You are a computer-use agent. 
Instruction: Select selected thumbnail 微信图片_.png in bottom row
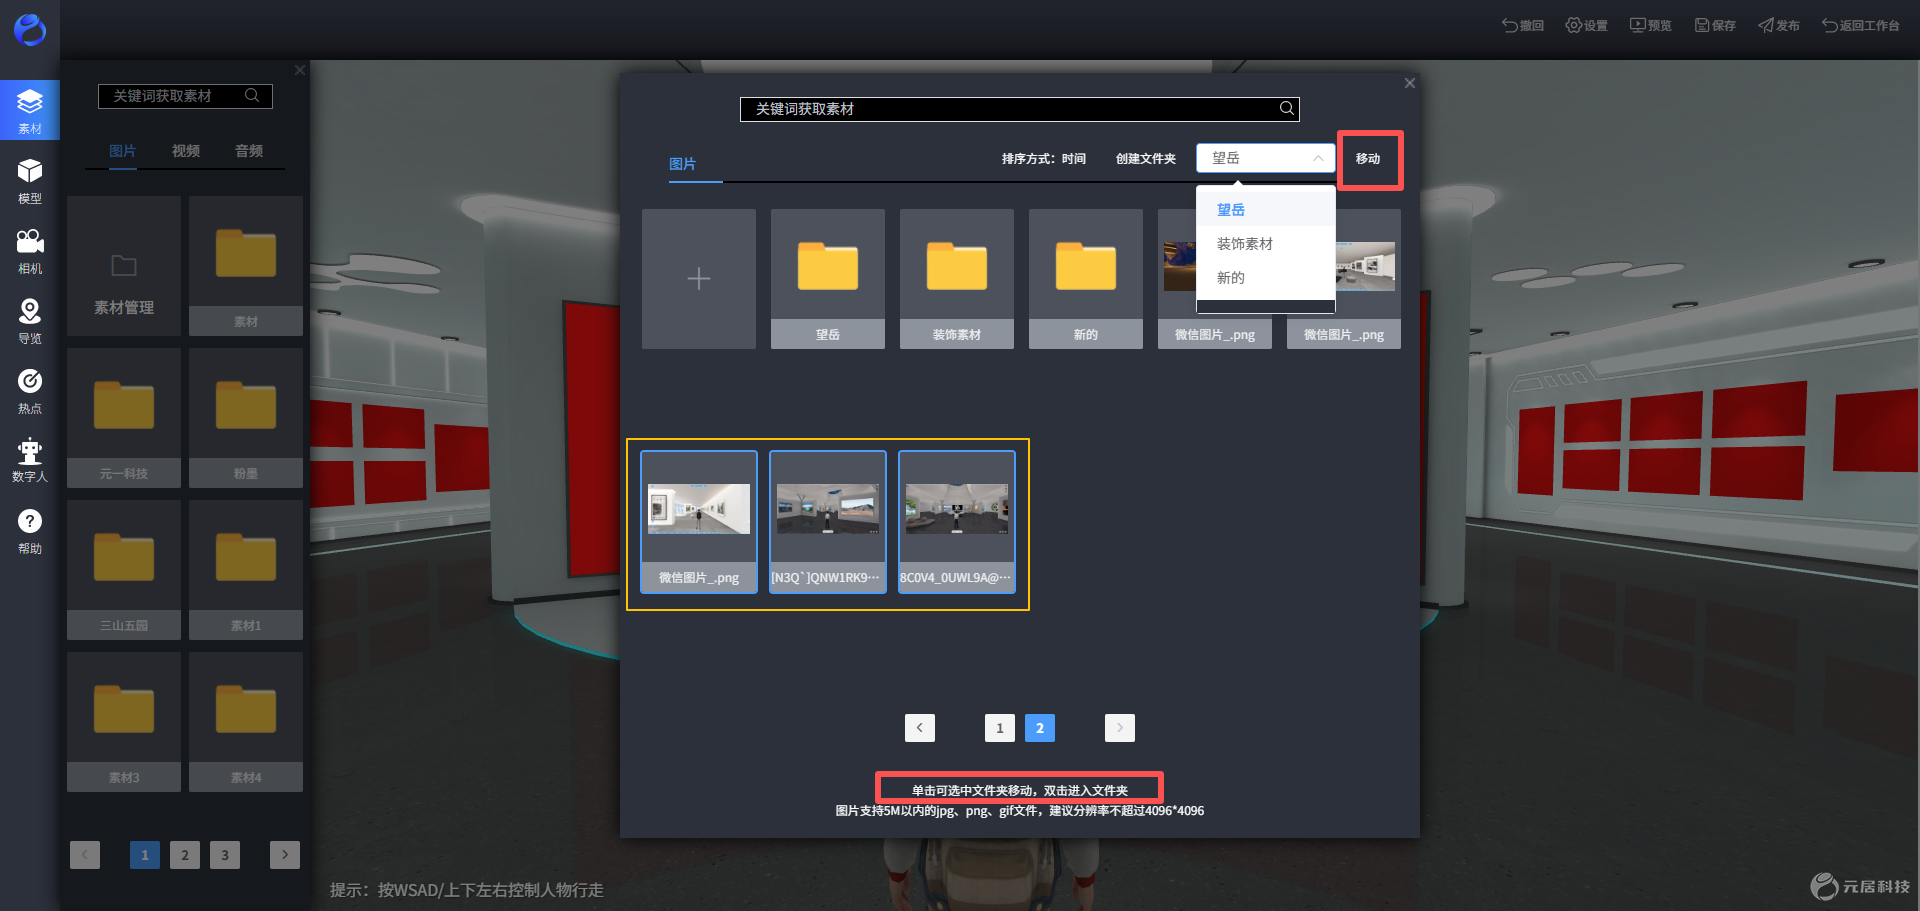699,522
